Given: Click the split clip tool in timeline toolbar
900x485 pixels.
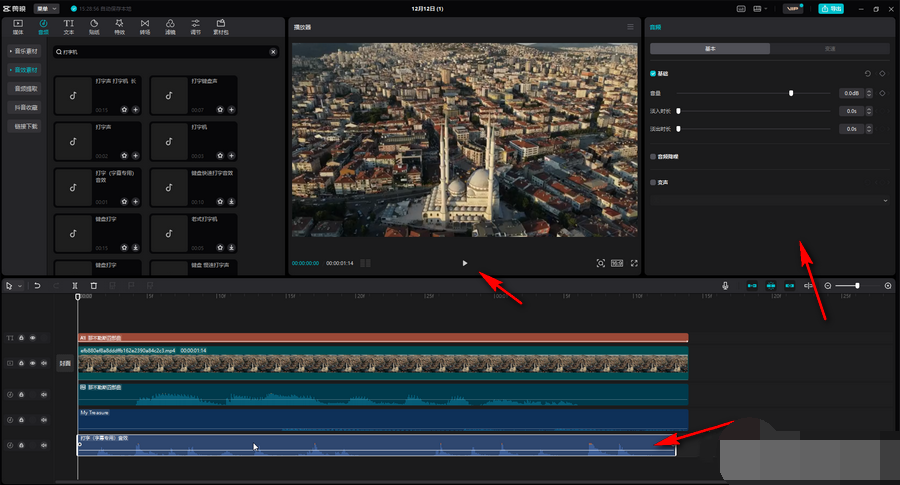Looking at the screenshot, I should [x=75, y=286].
